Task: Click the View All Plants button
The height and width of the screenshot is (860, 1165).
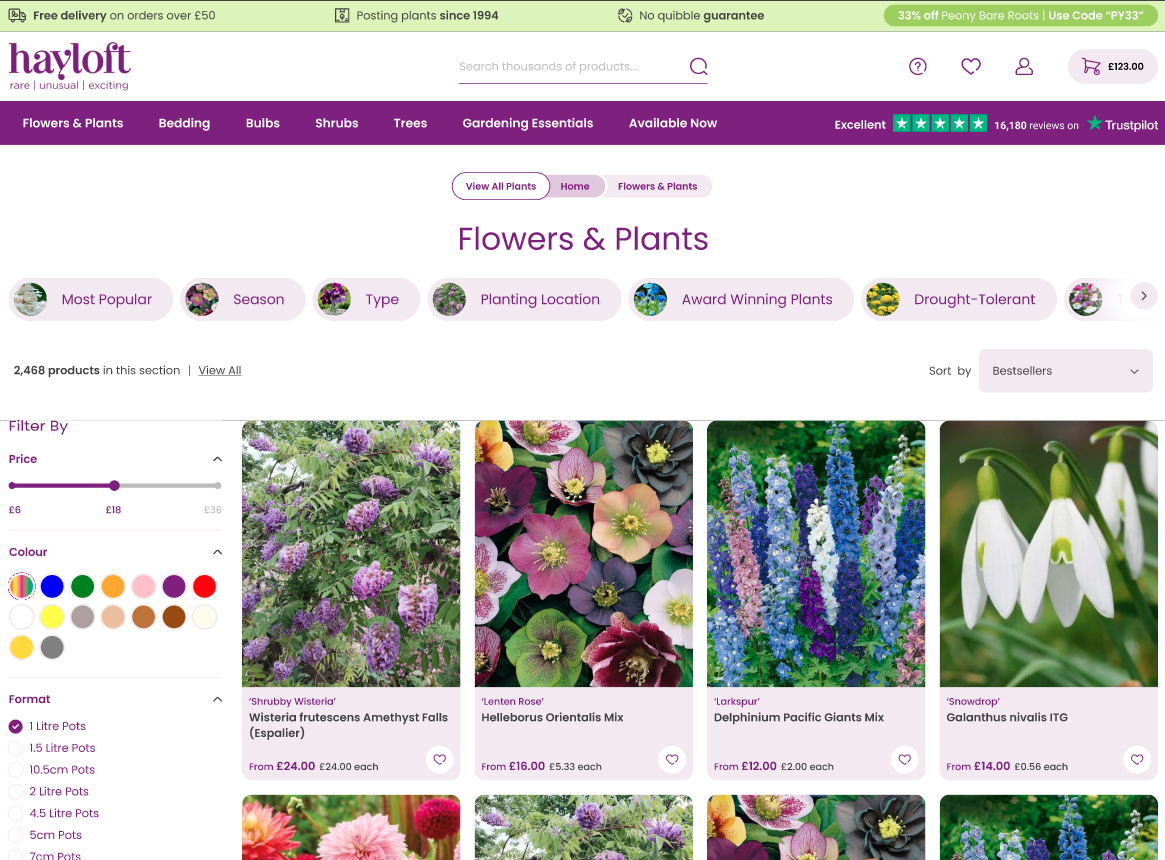Action: tap(500, 186)
